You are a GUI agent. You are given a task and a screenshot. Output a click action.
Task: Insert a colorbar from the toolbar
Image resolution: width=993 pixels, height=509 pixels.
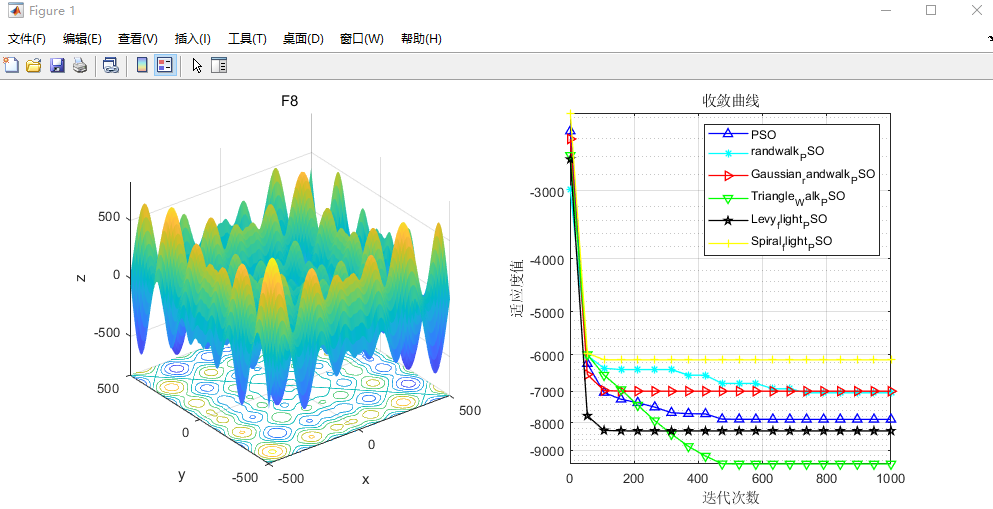click(142, 65)
